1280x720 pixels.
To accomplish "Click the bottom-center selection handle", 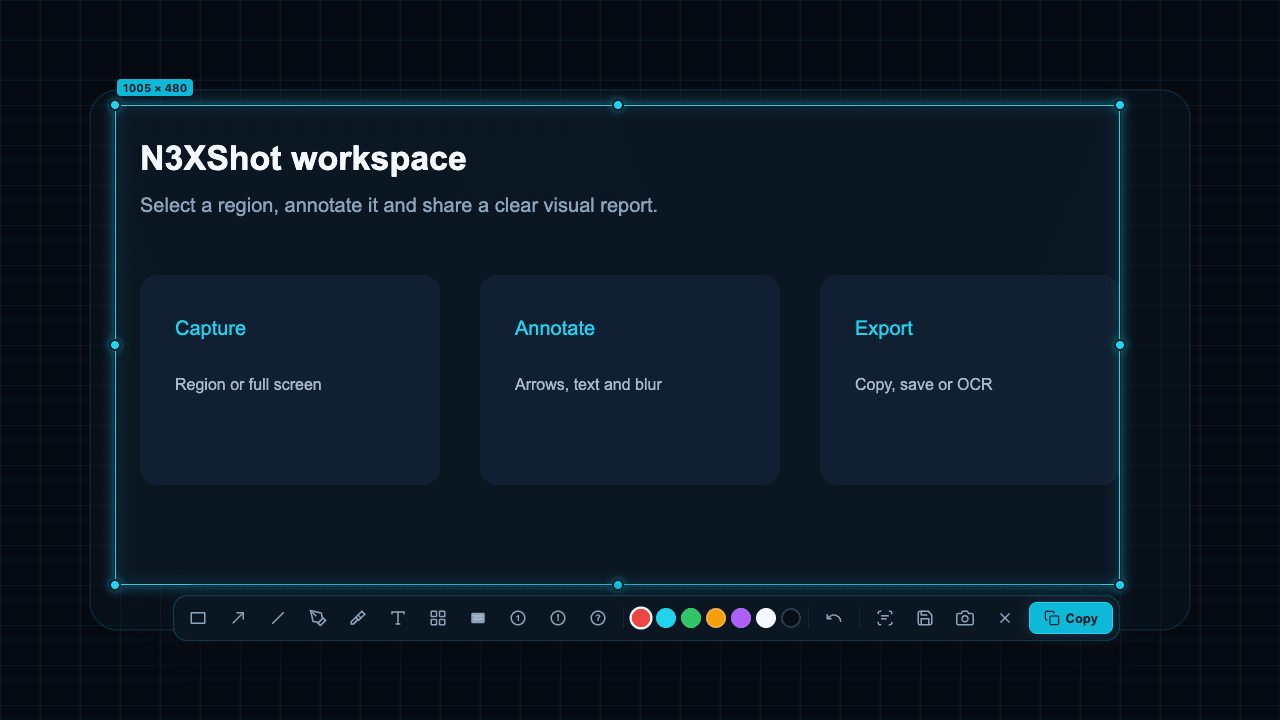I will [618, 585].
